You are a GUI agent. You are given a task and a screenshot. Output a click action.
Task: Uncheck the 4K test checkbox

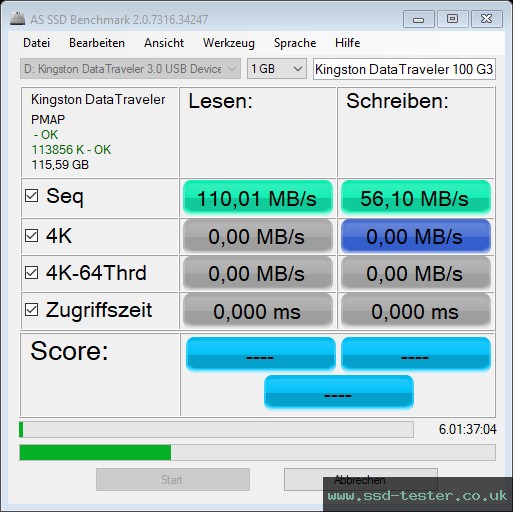coord(32,236)
